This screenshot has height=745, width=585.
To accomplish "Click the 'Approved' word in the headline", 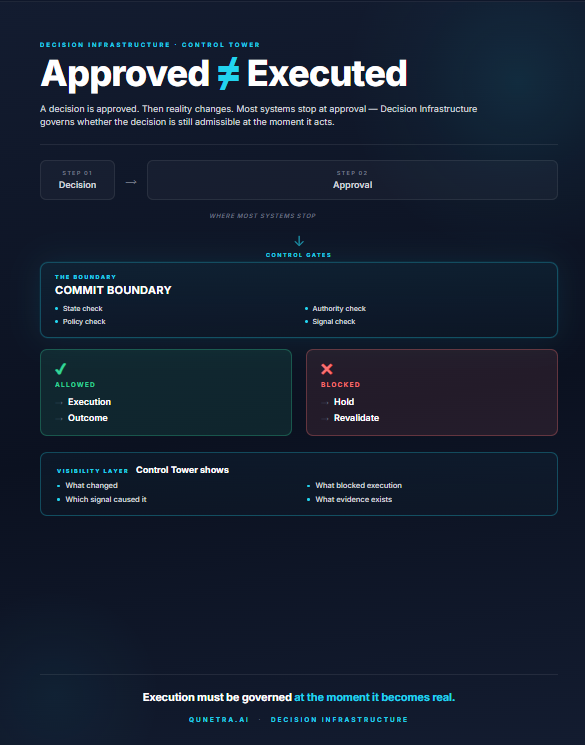I will 125,75.
